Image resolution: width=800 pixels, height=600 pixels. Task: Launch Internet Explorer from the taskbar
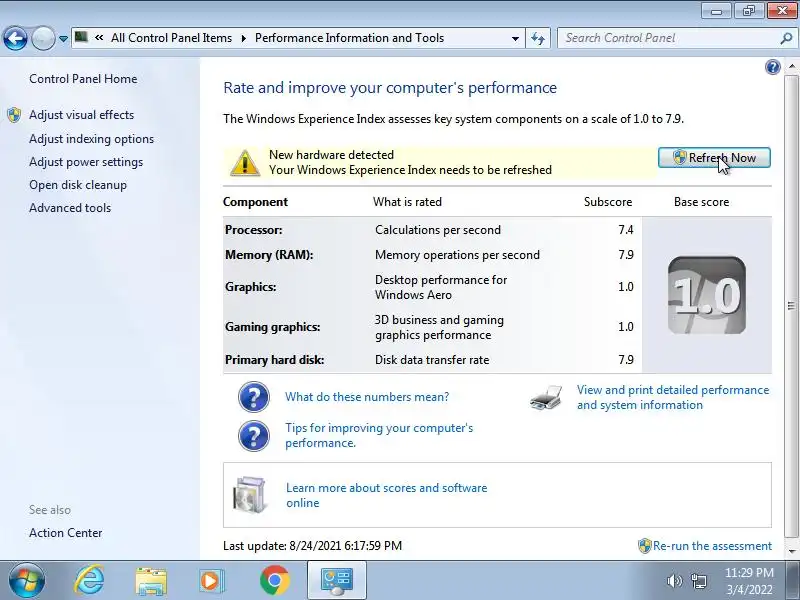(x=89, y=581)
